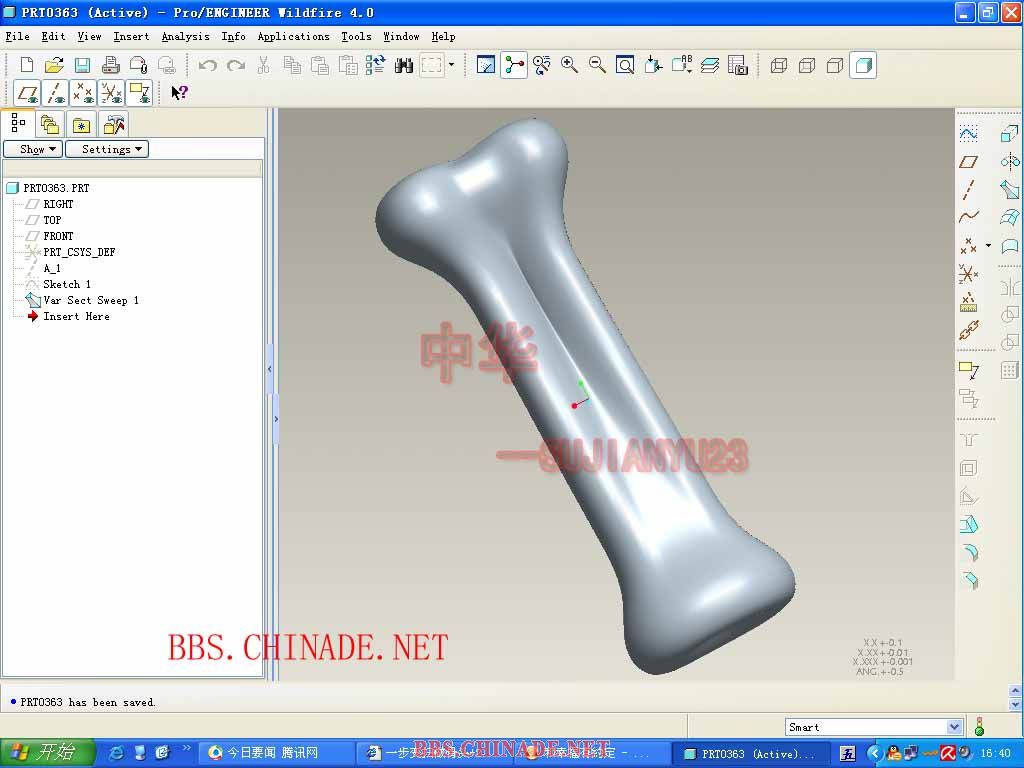Open the Layers tool icon
This screenshot has width=1024, height=768.
point(710,65)
